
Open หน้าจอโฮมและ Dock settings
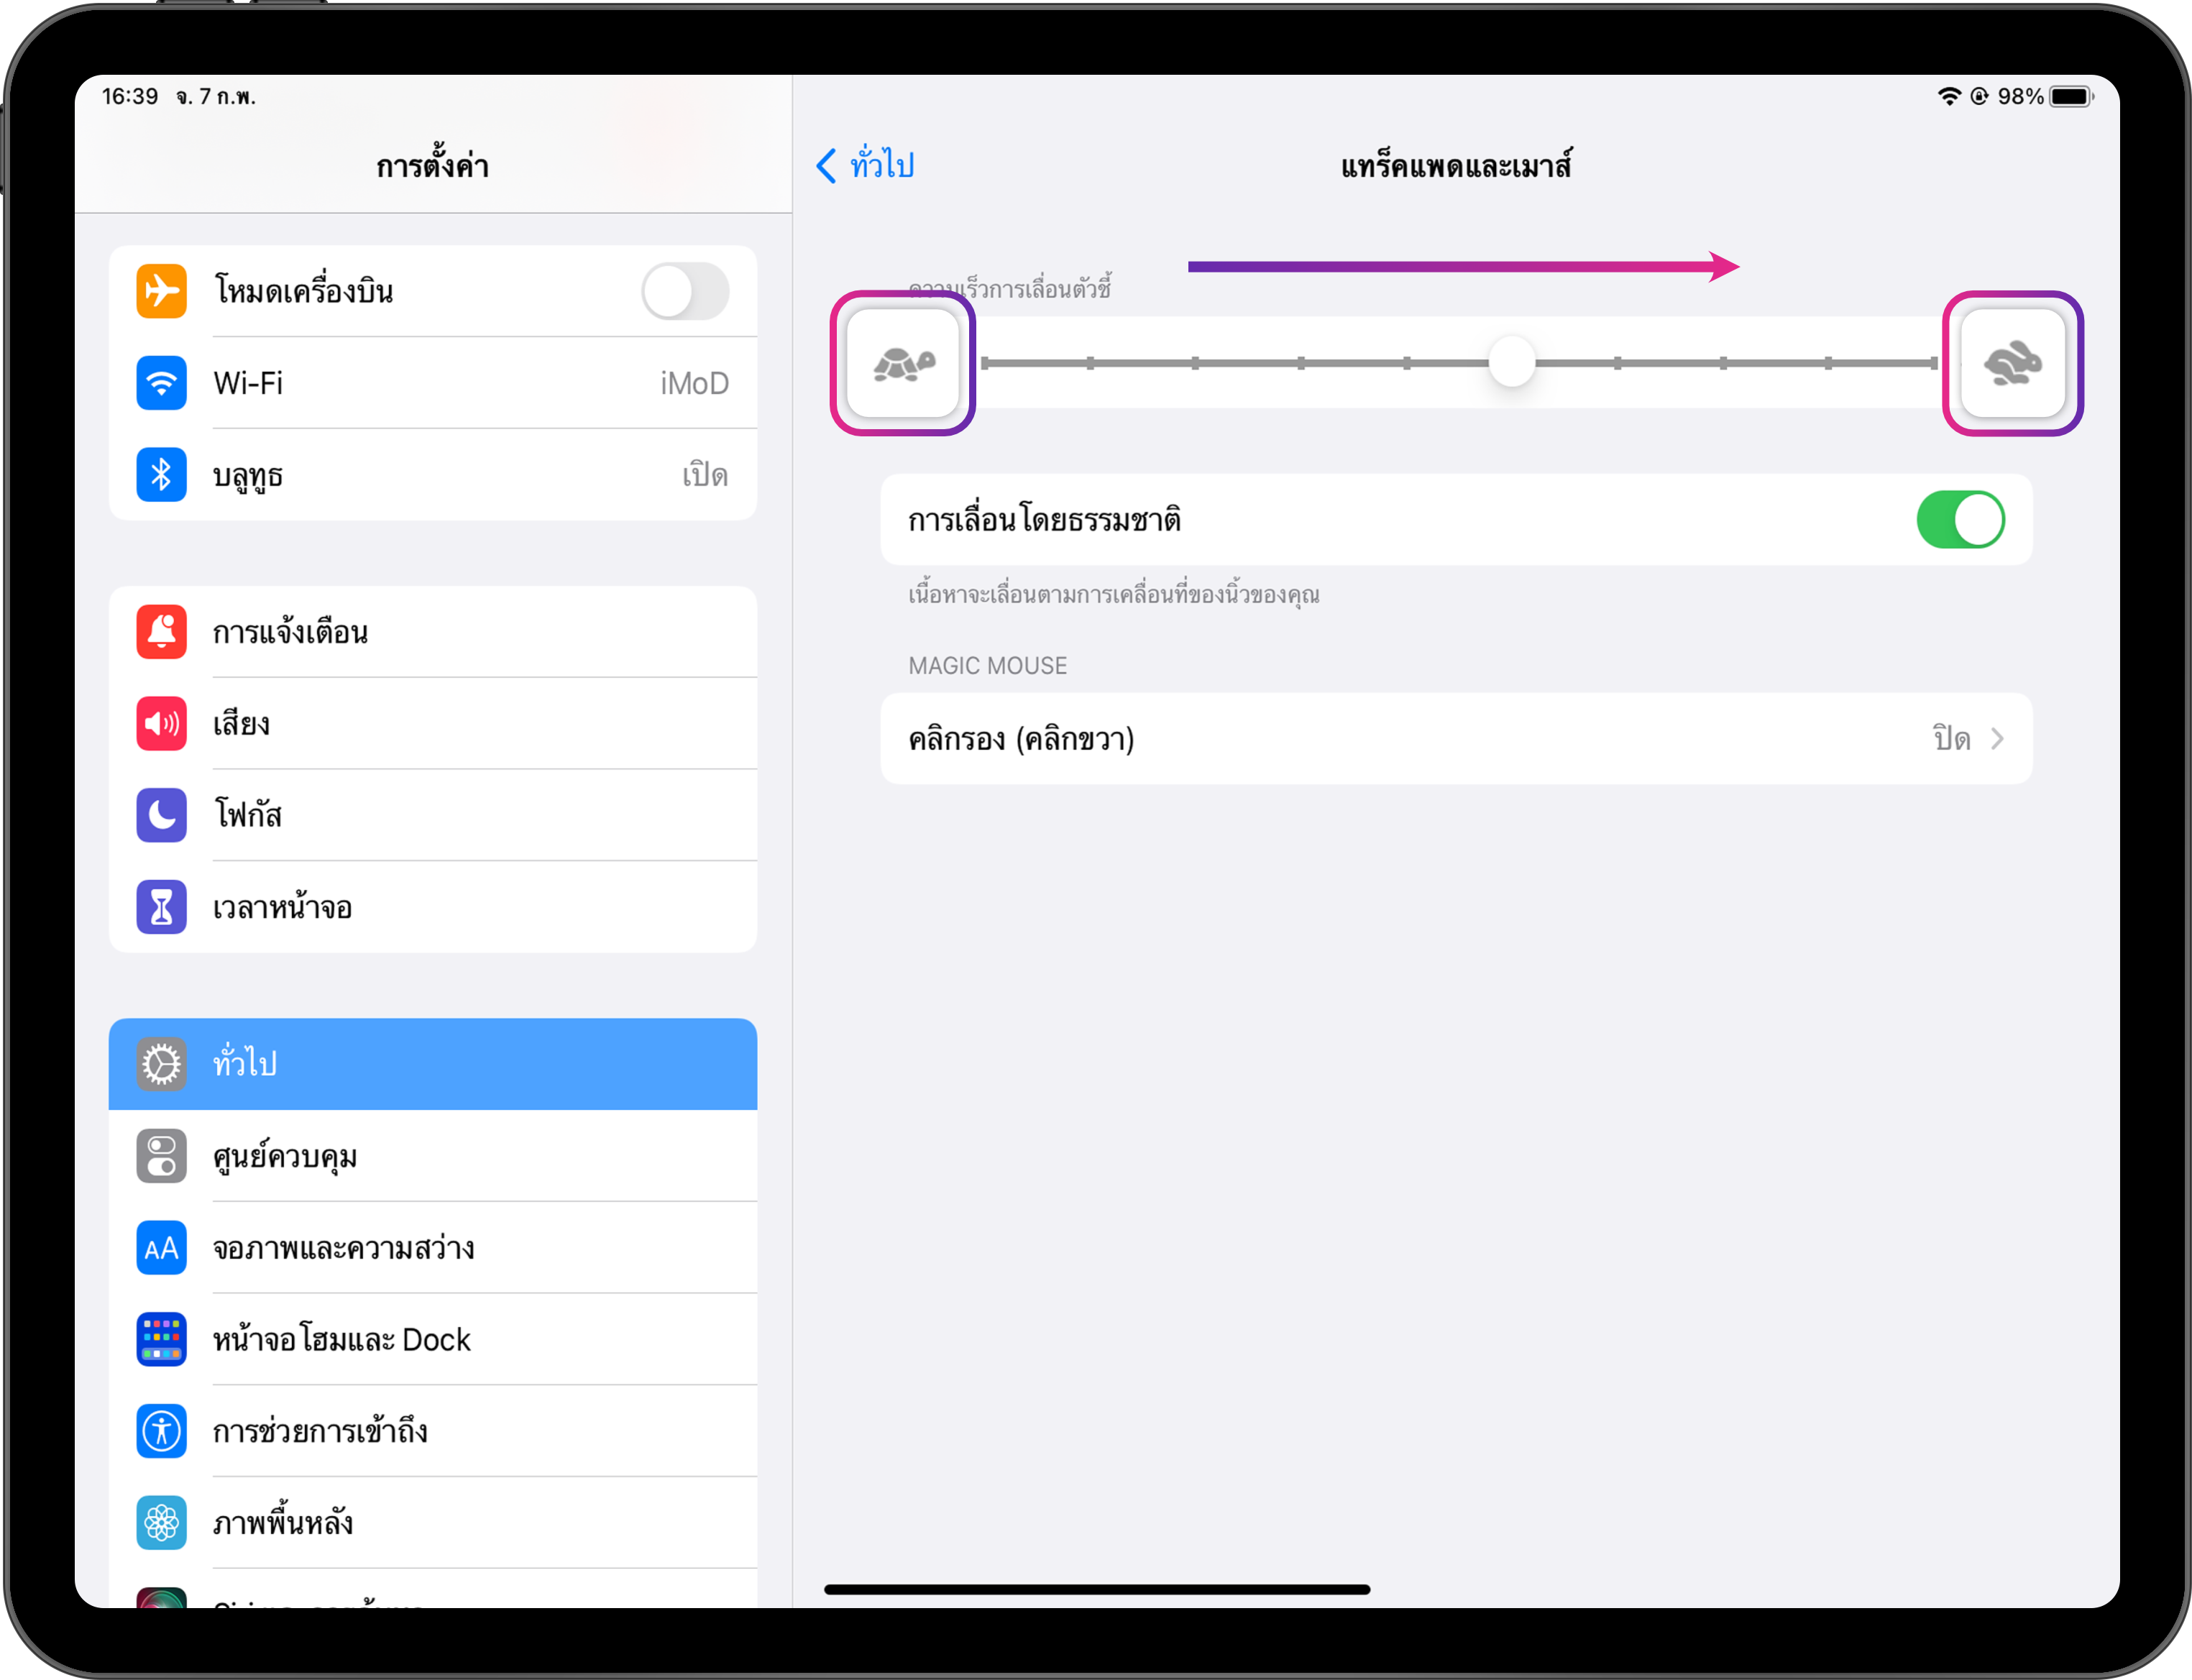click(x=433, y=1340)
